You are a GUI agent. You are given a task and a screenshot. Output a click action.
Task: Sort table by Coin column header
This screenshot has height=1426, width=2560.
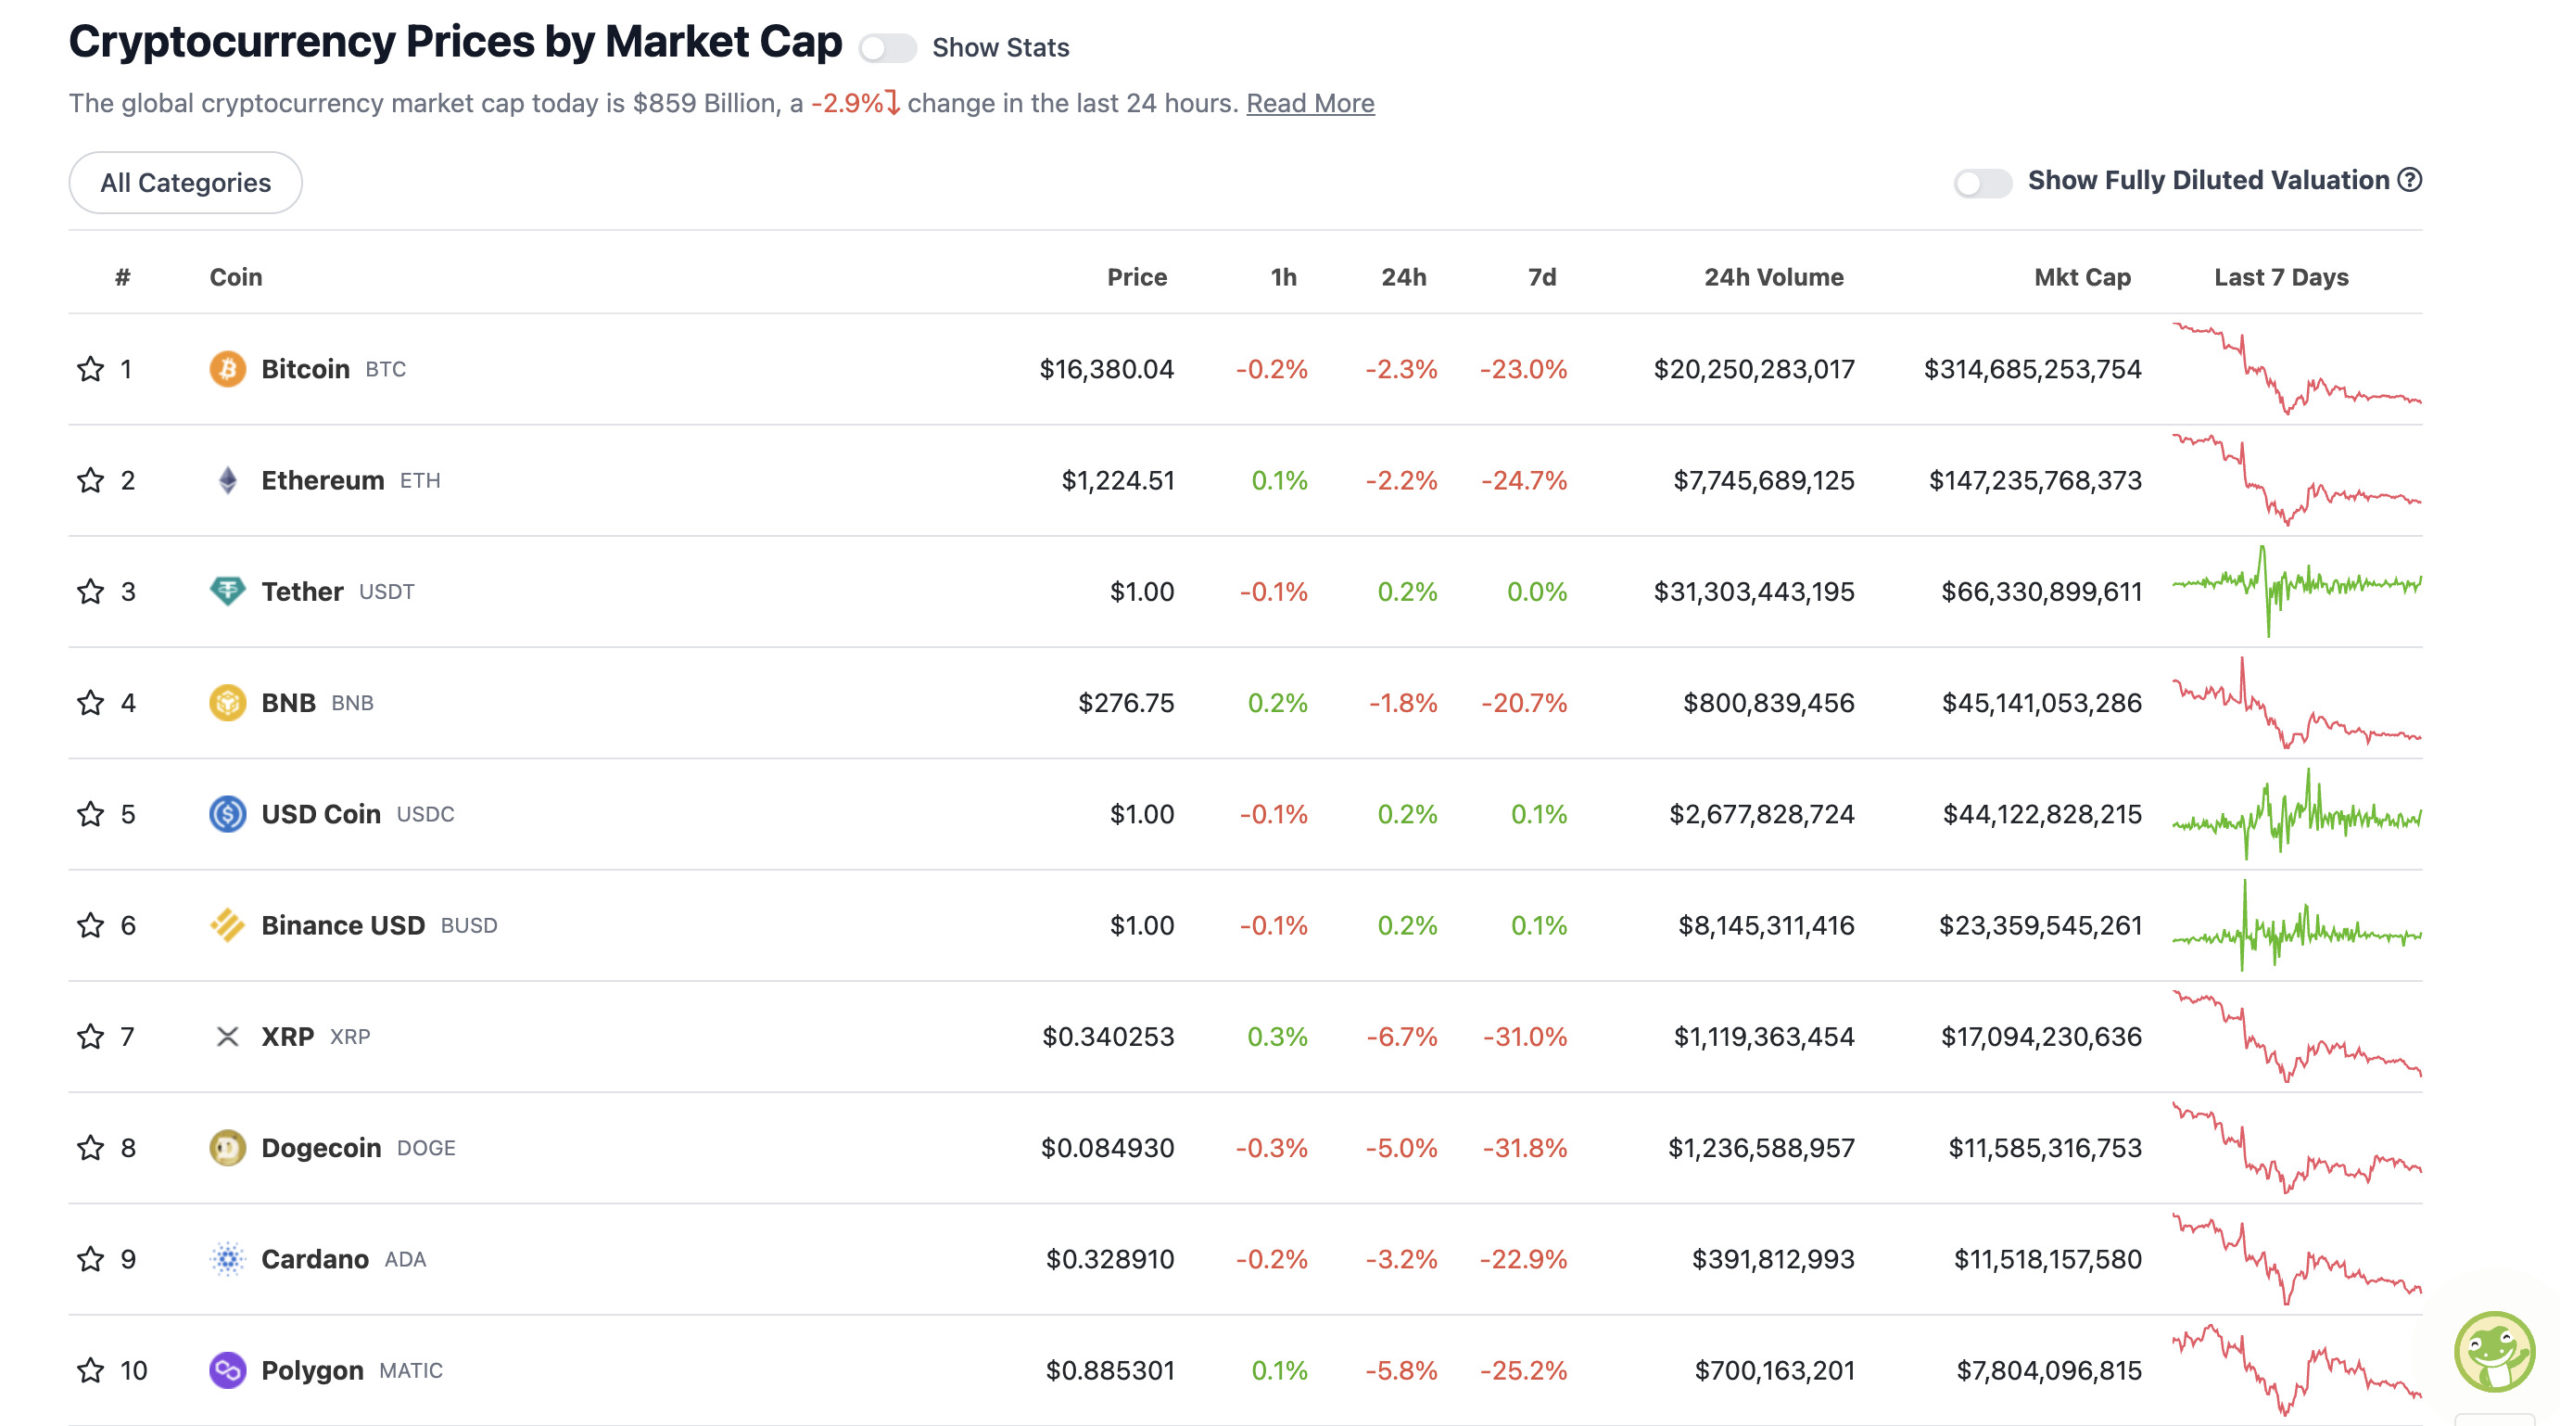click(x=236, y=277)
